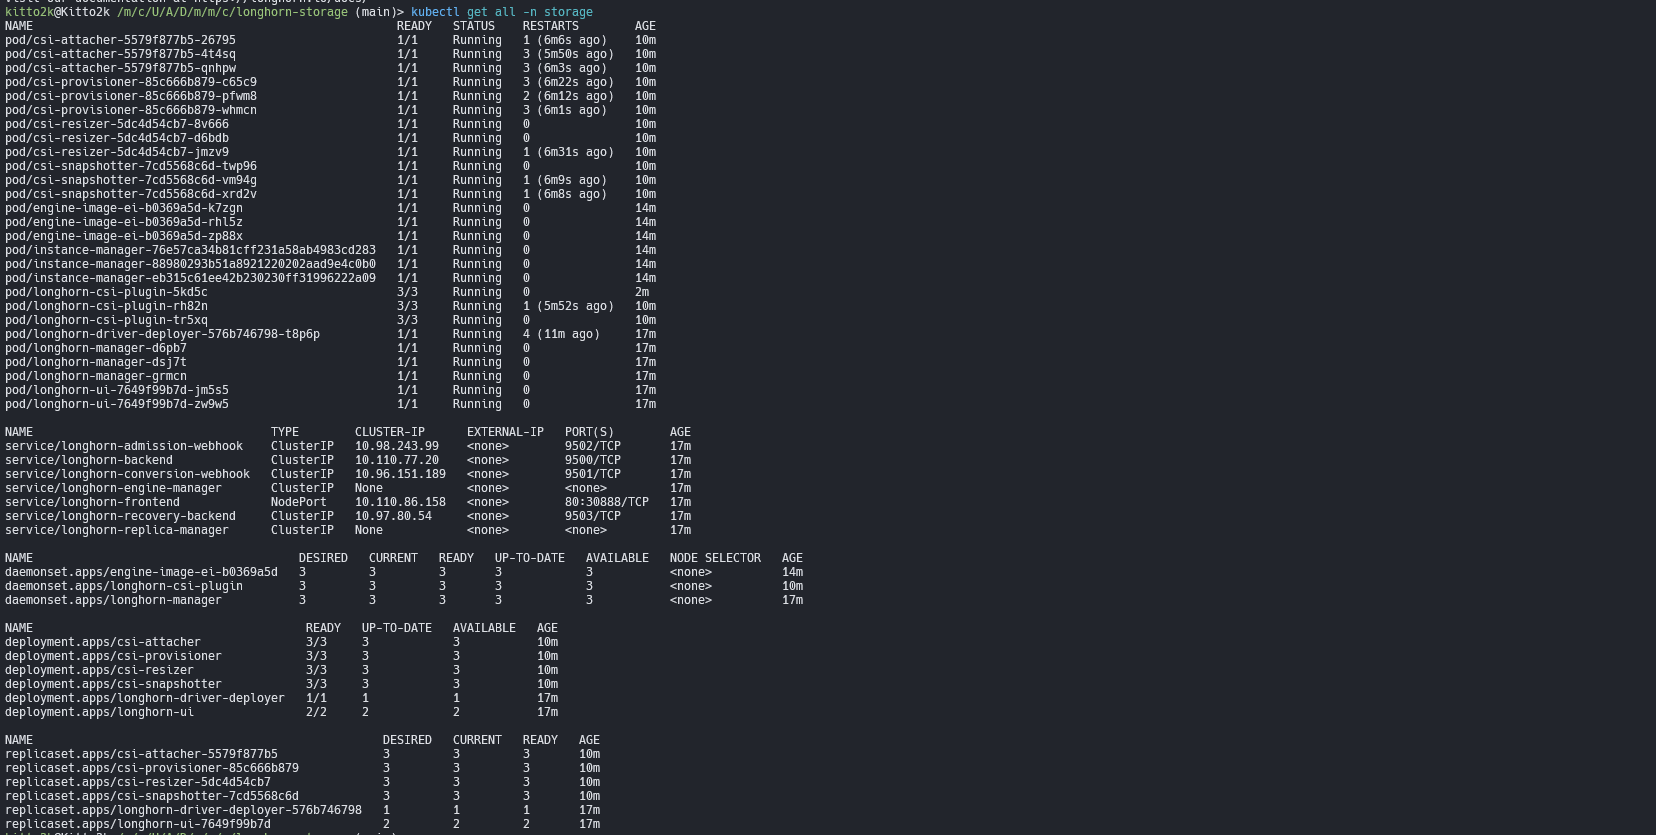
Task: Select replicaset.apps/longhorn-driver-deployer-576b746798 text
Action: tap(183, 810)
